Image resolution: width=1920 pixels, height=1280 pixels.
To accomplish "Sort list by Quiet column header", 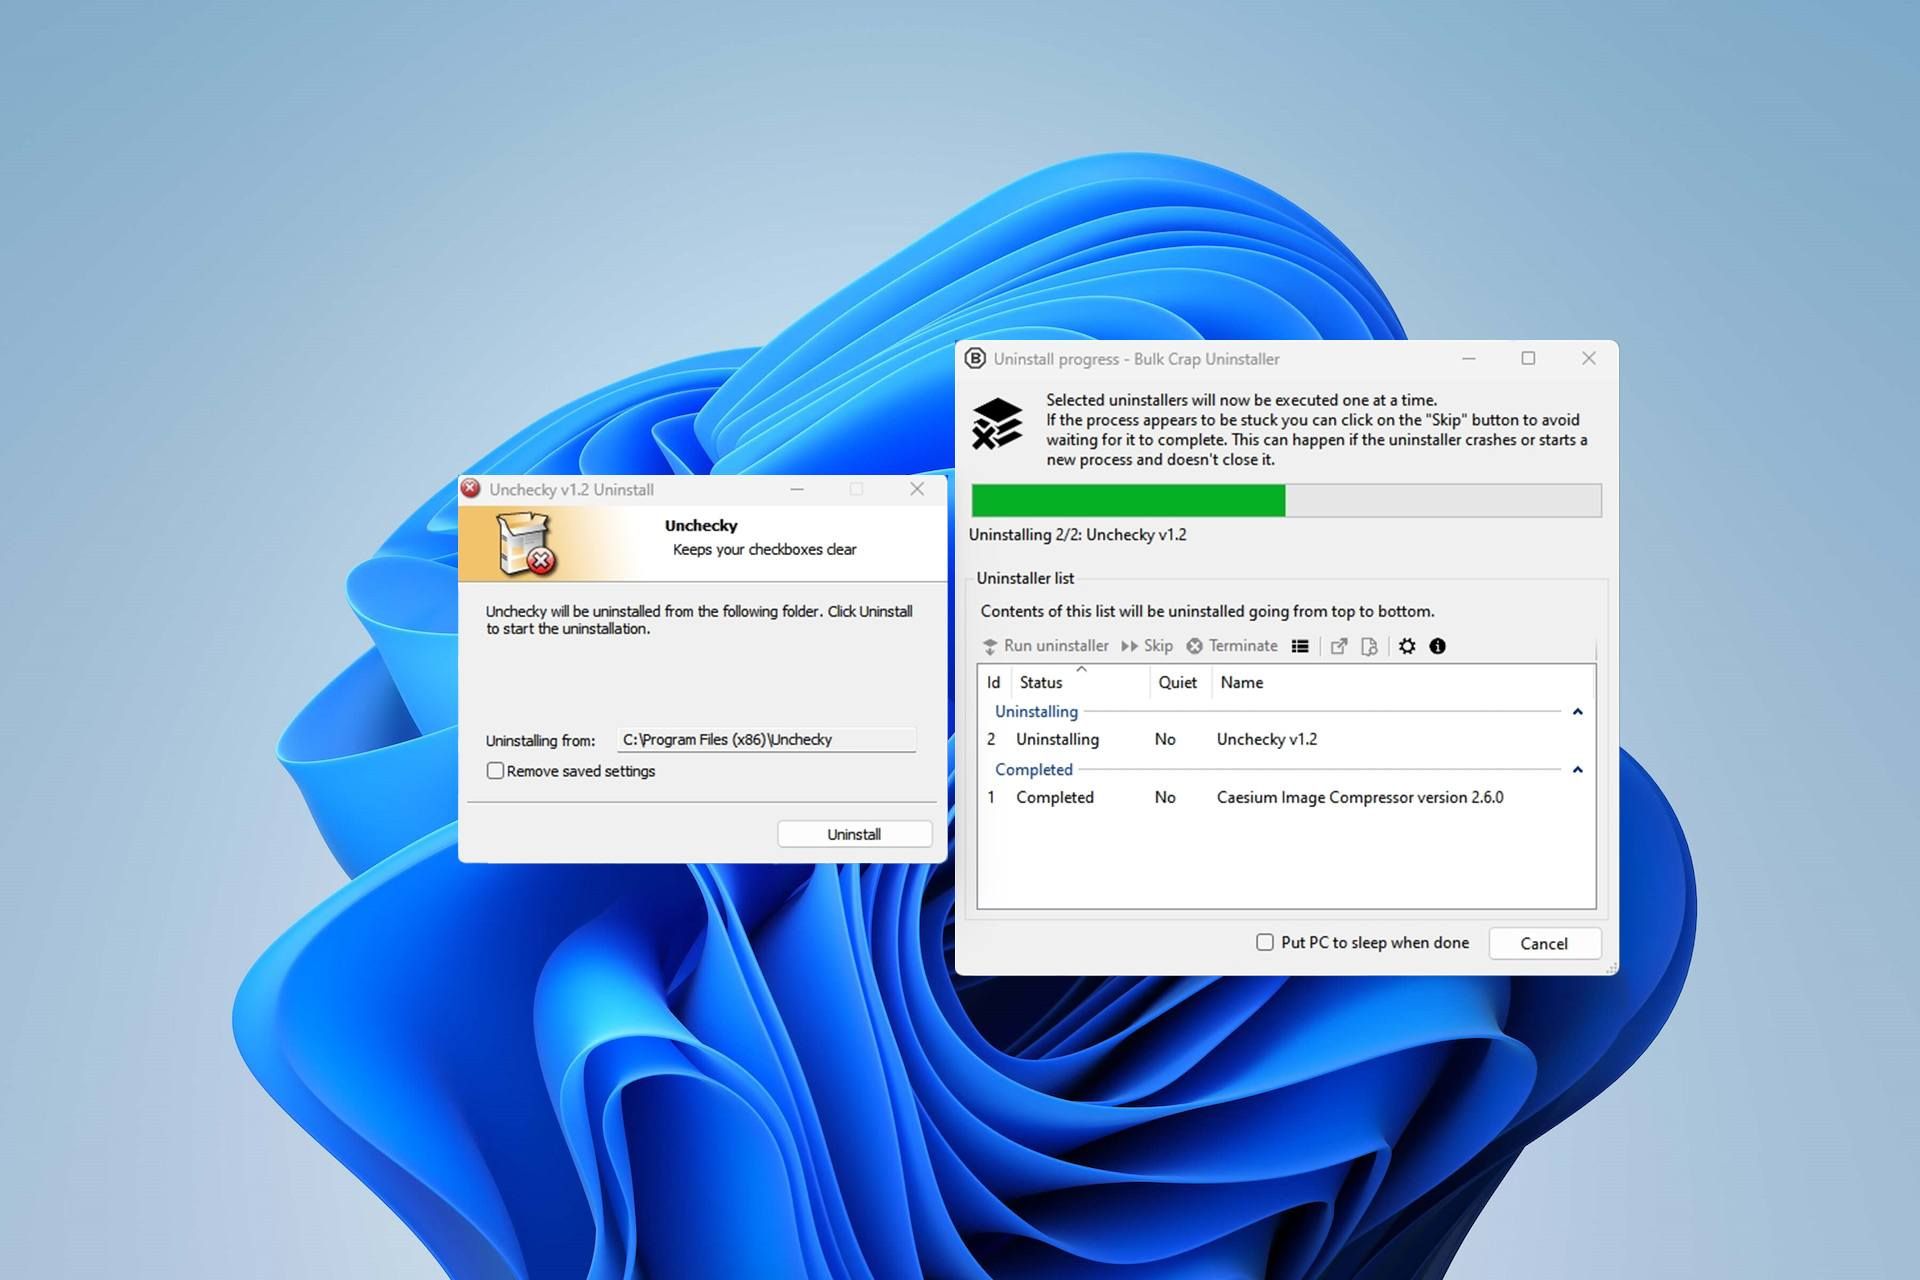I will coord(1180,682).
